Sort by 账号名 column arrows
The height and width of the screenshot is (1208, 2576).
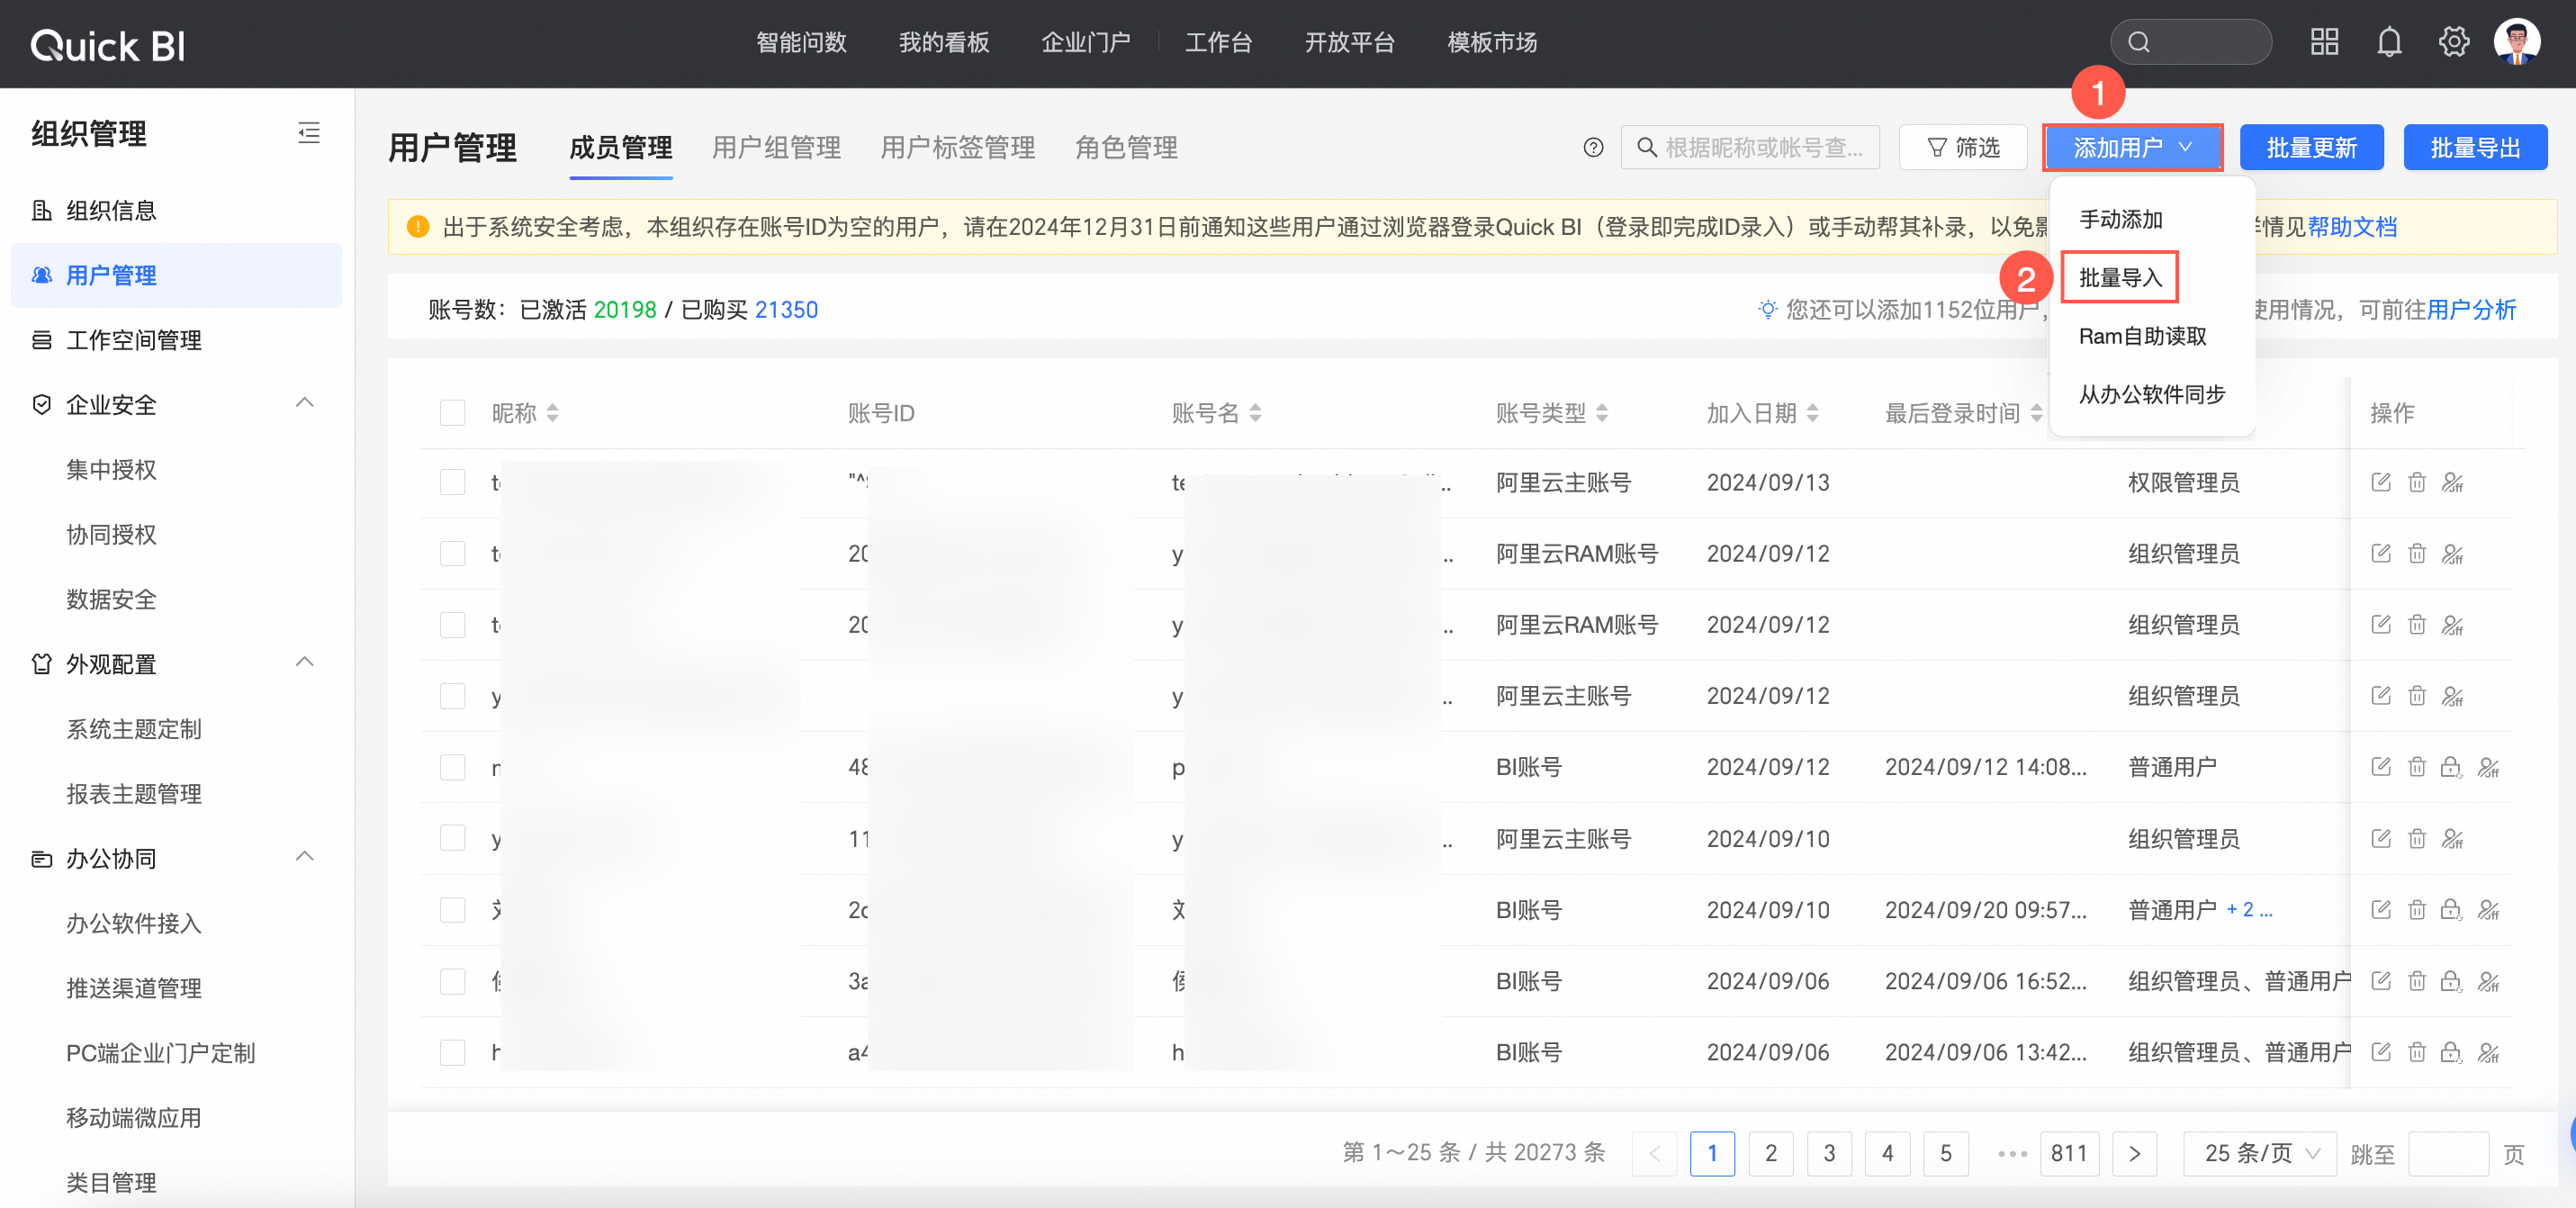pyautogui.click(x=1256, y=413)
